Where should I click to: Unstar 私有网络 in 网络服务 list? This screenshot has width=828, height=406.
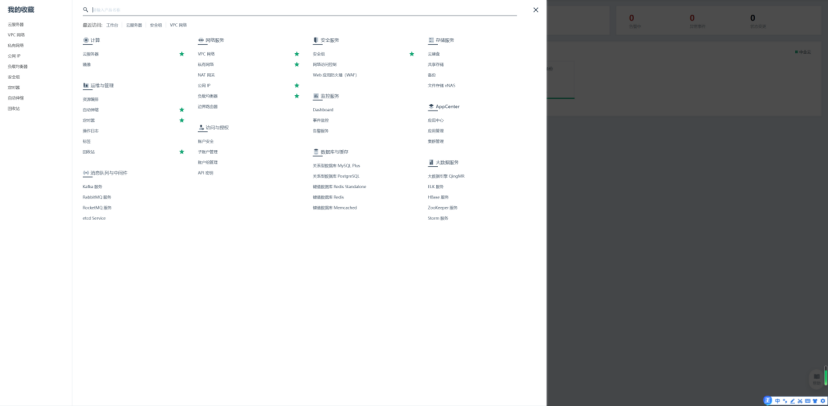(x=297, y=64)
